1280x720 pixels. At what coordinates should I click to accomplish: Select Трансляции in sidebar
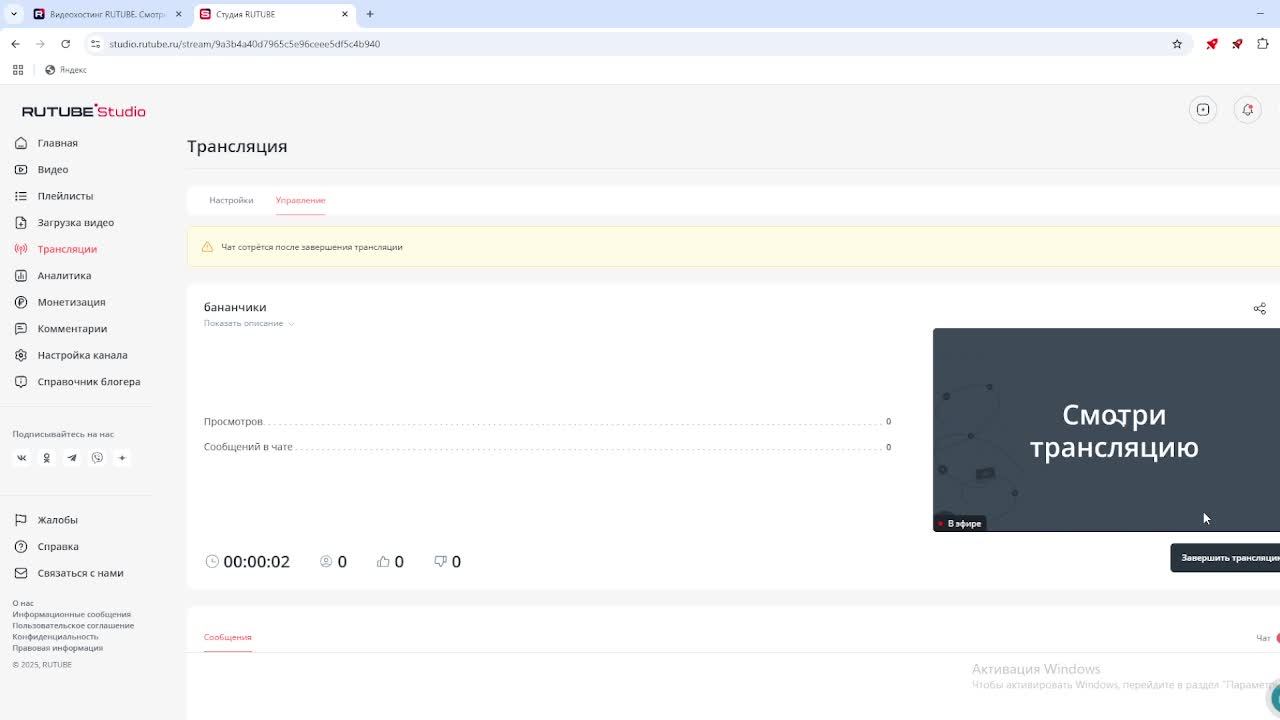(x=67, y=249)
